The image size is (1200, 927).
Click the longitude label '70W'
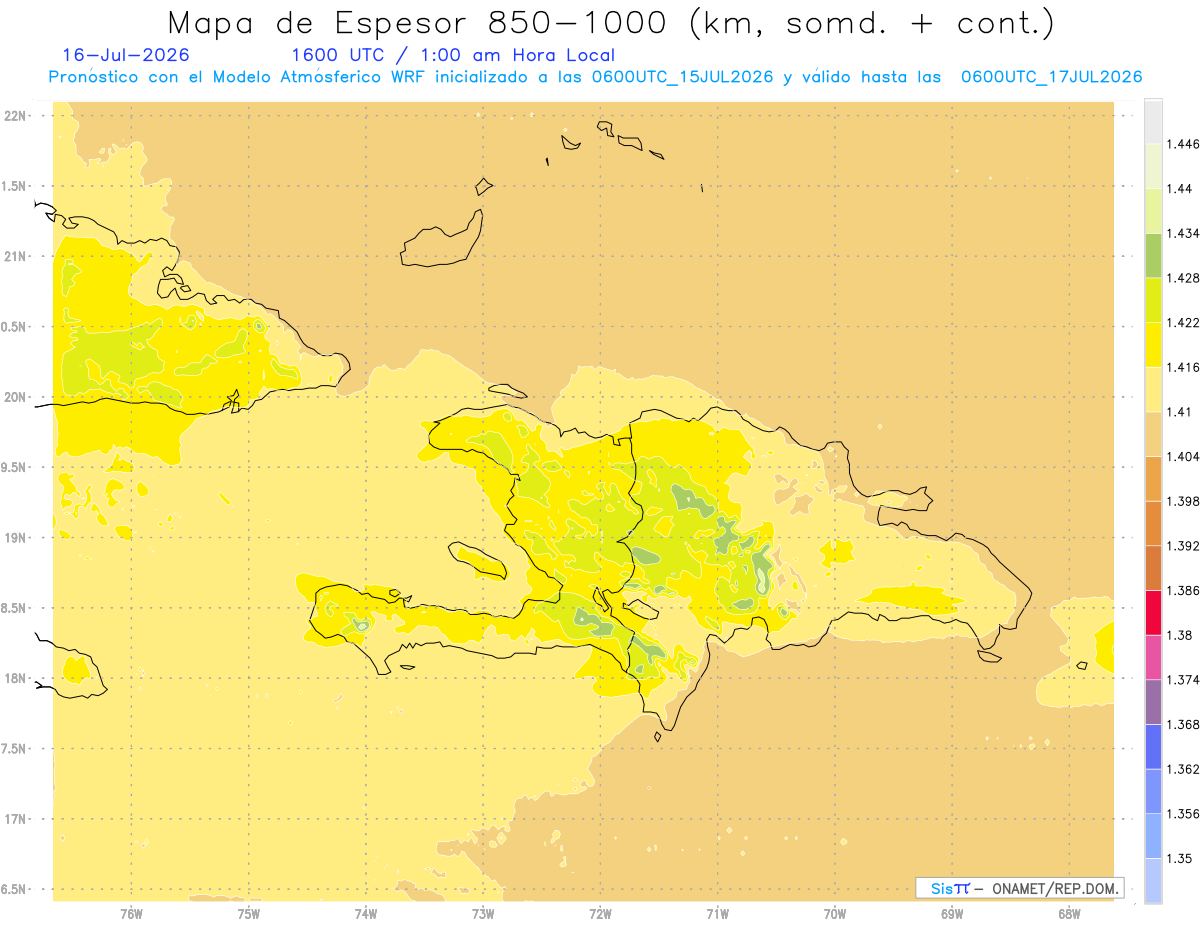(835, 913)
